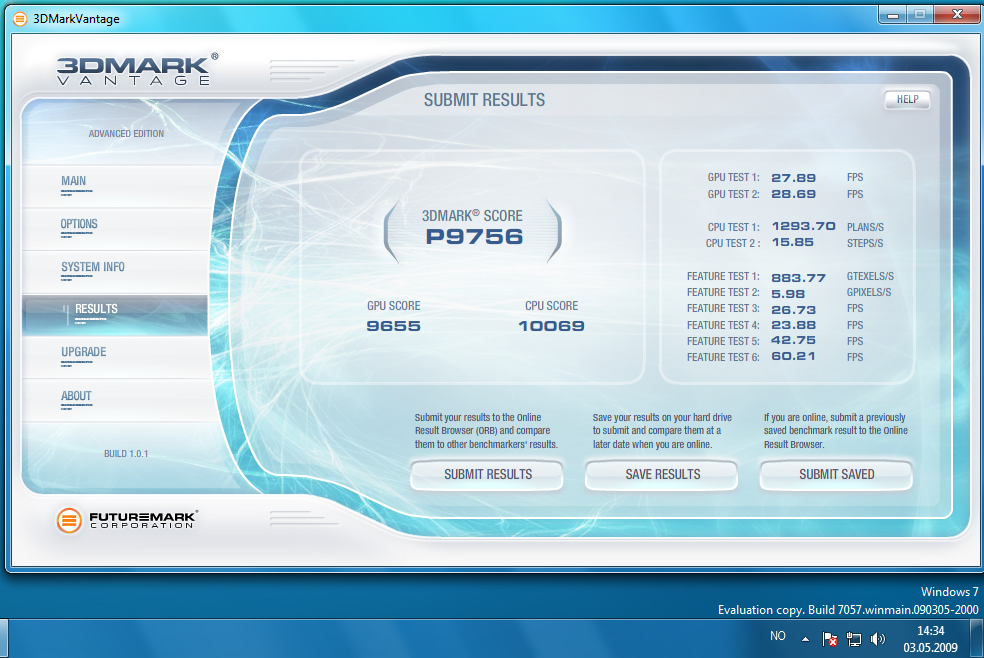Viewport: 984px width, 658px height.
Task: Click the 3DMark Vantage logo
Action: (x=137, y=69)
